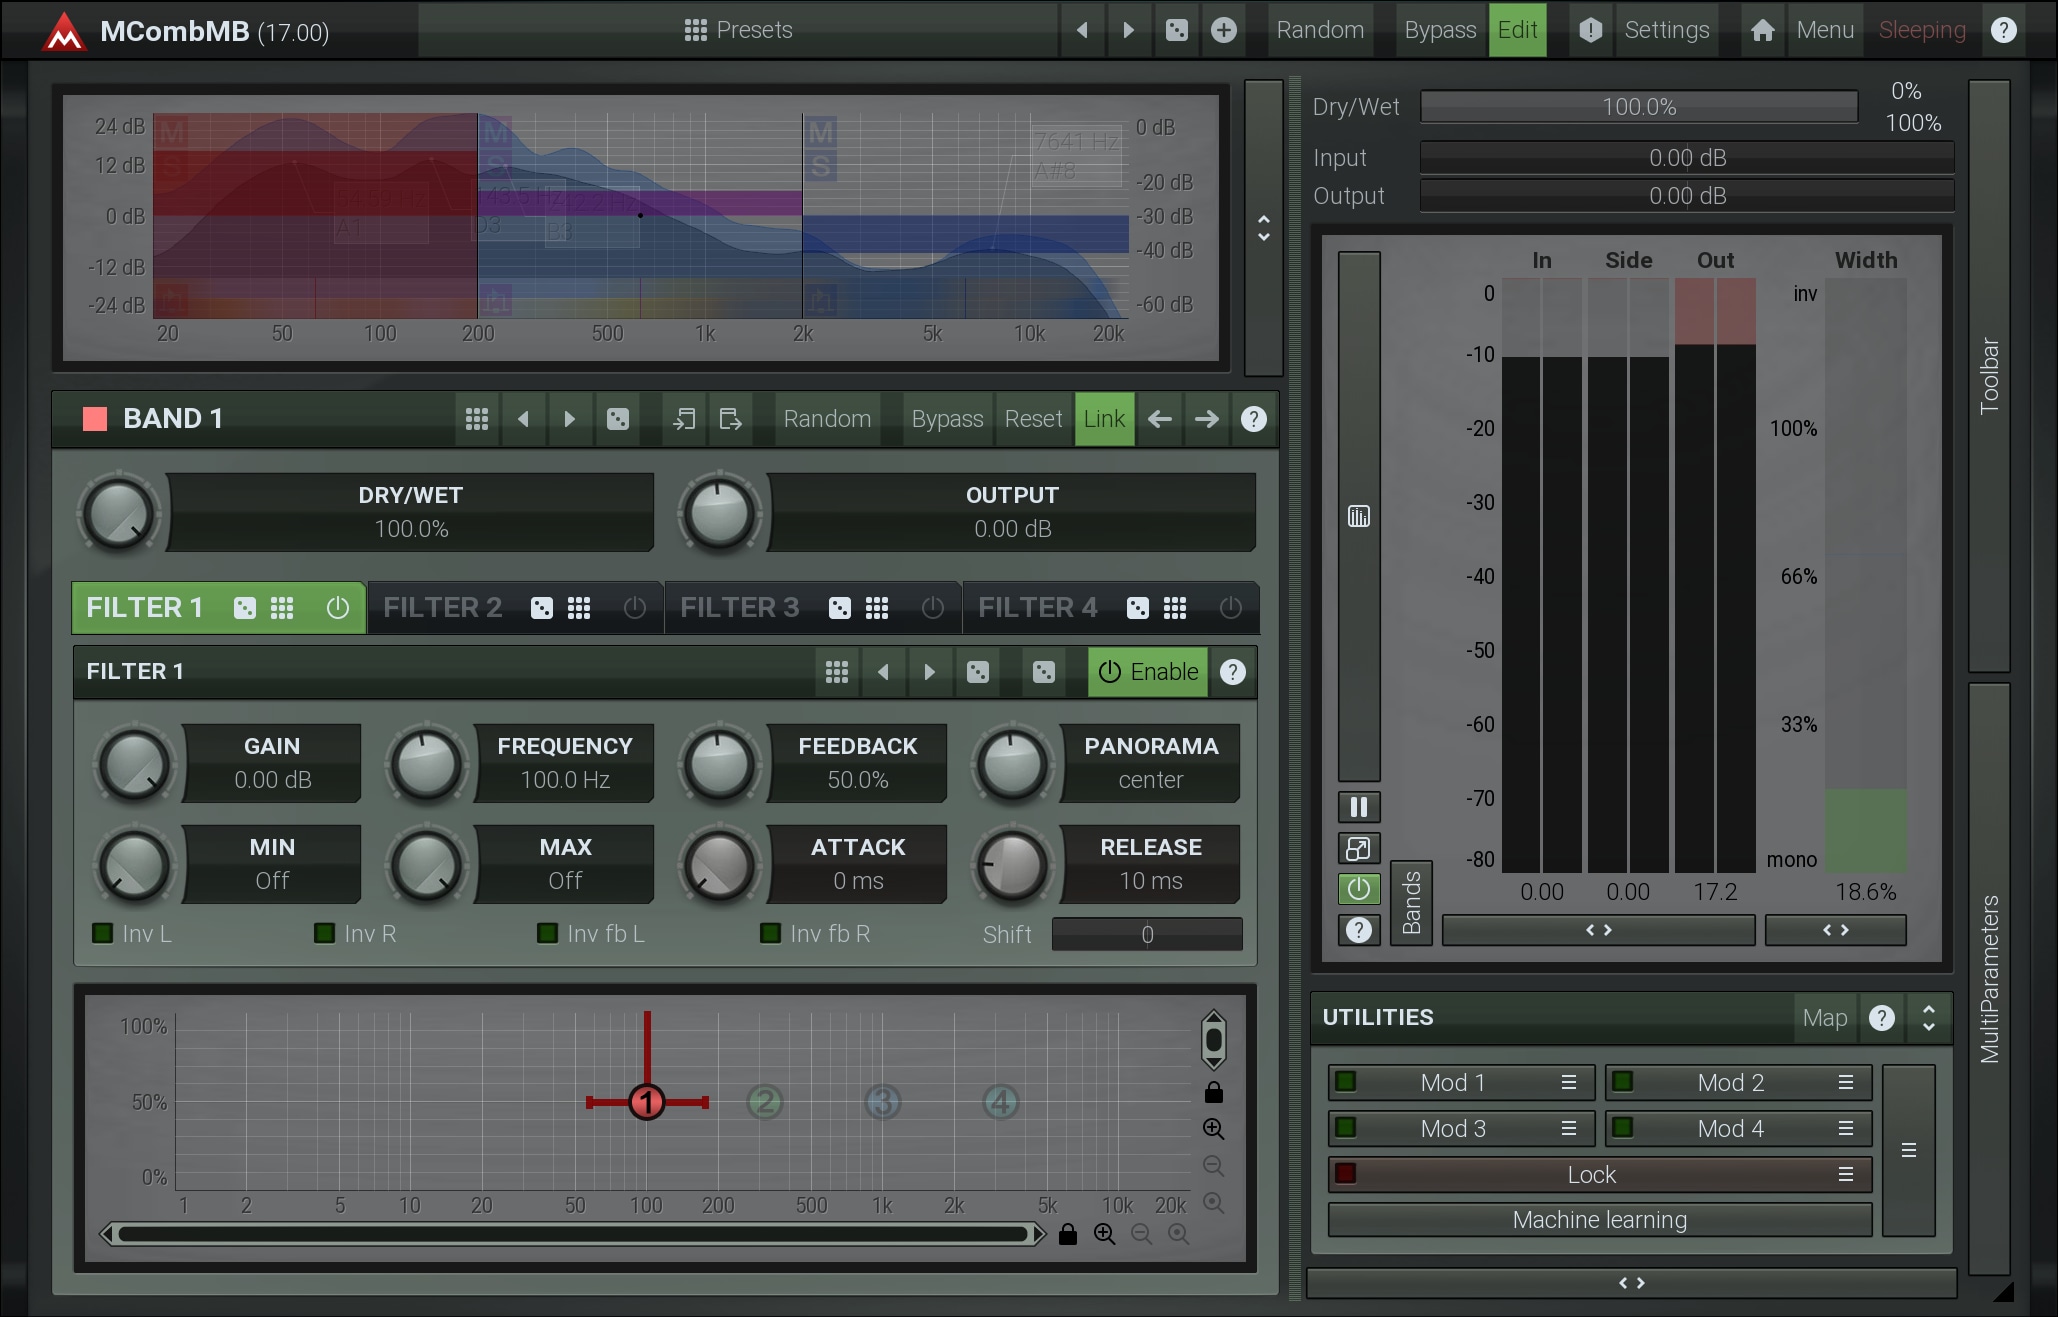Collapse the Utilities panel arrows
Image resolution: width=2058 pixels, height=1317 pixels.
[1928, 1018]
